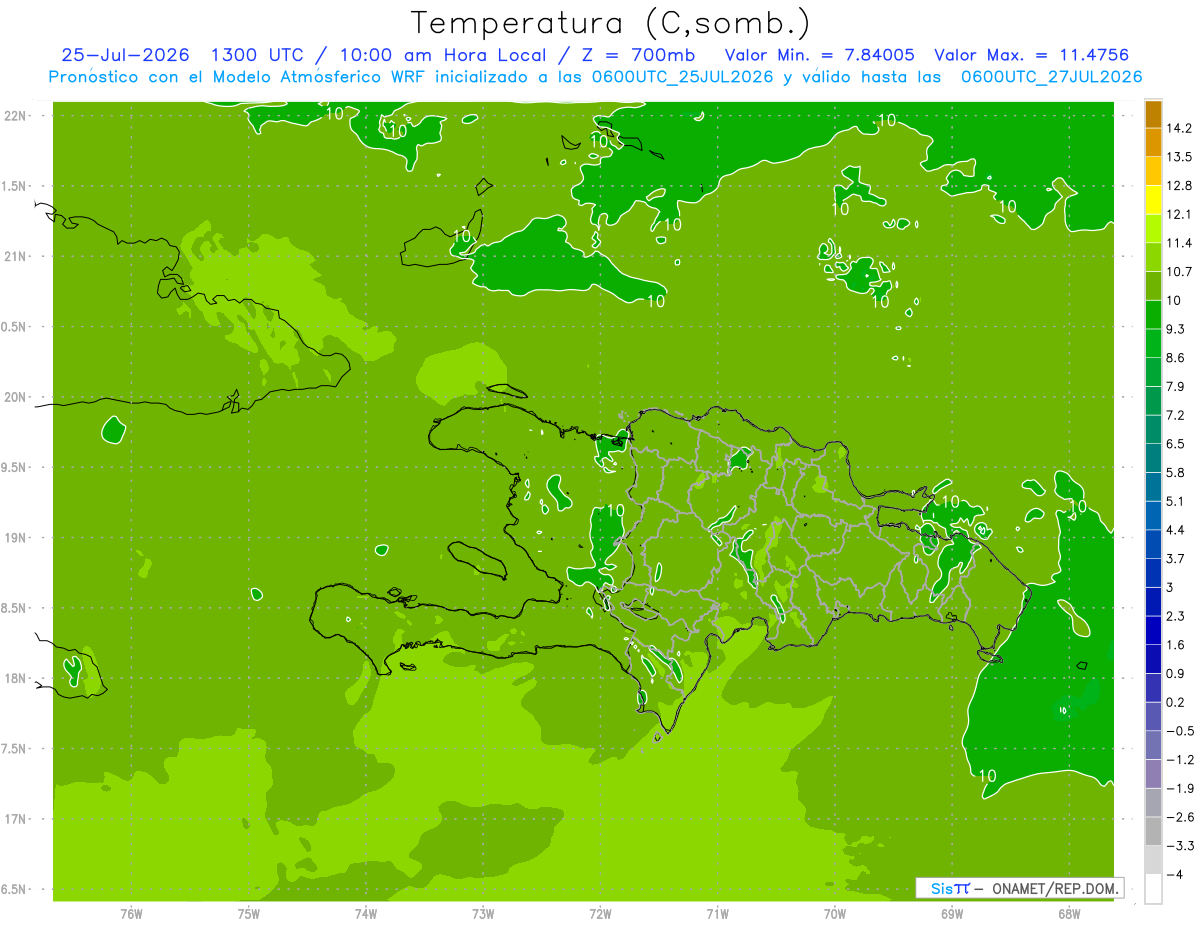Click the teal swatch between 5.8 and 6.5

point(1153,458)
